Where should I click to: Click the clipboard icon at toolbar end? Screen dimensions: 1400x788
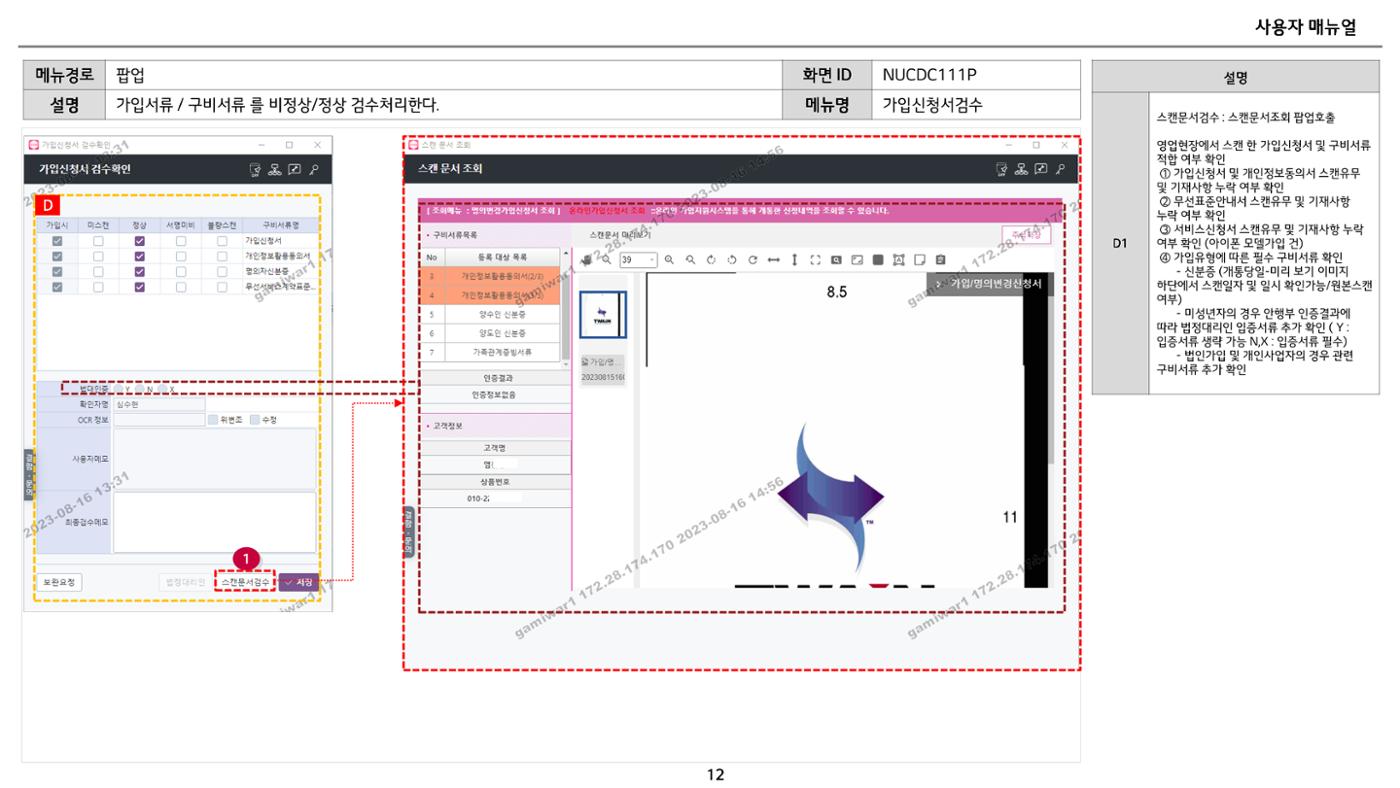[x=940, y=260]
